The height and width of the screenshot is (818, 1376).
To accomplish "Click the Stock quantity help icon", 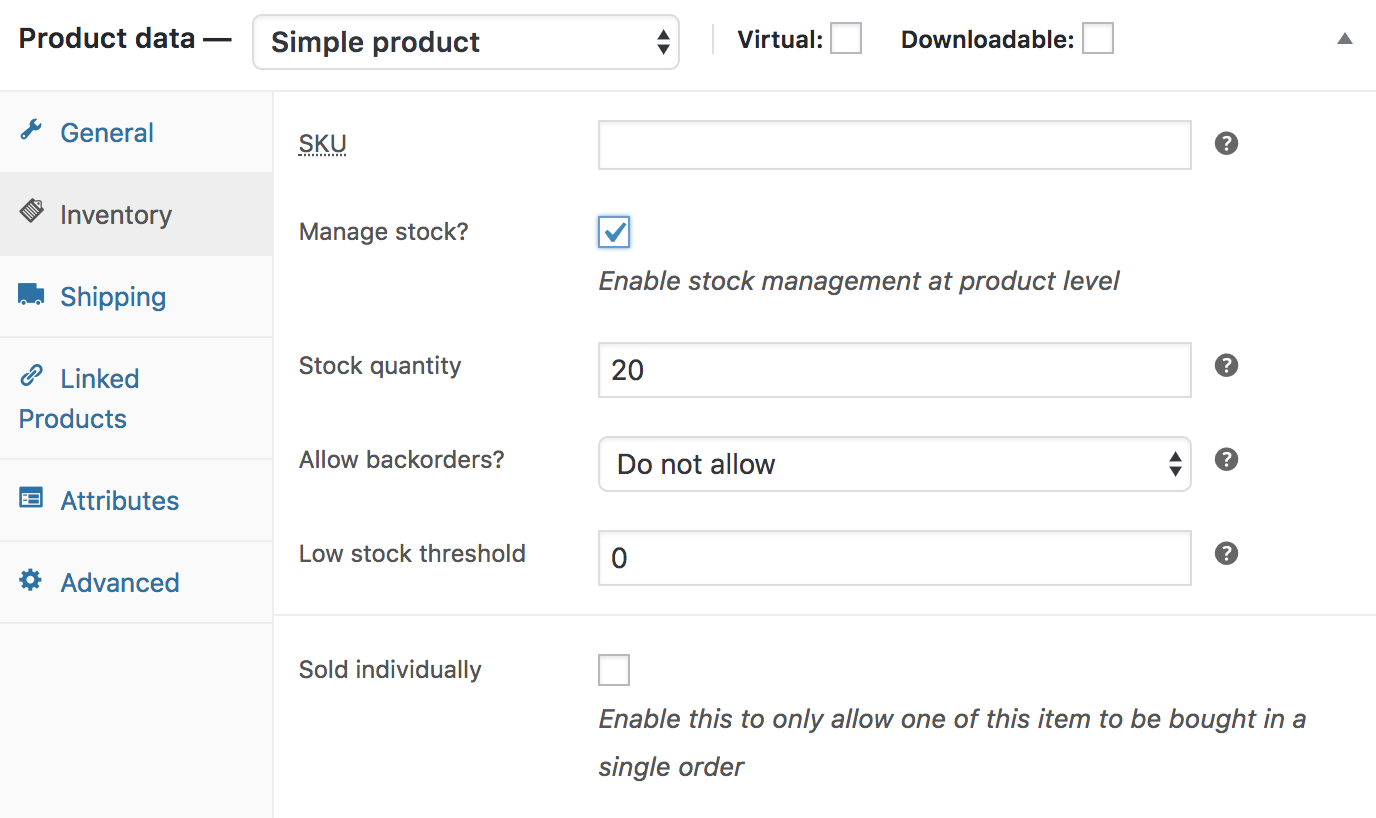I will (x=1226, y=365).
